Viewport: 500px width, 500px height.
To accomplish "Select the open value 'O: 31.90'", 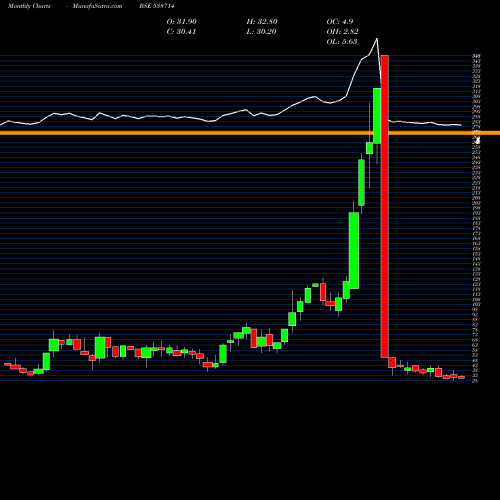I will click(182, 22).
